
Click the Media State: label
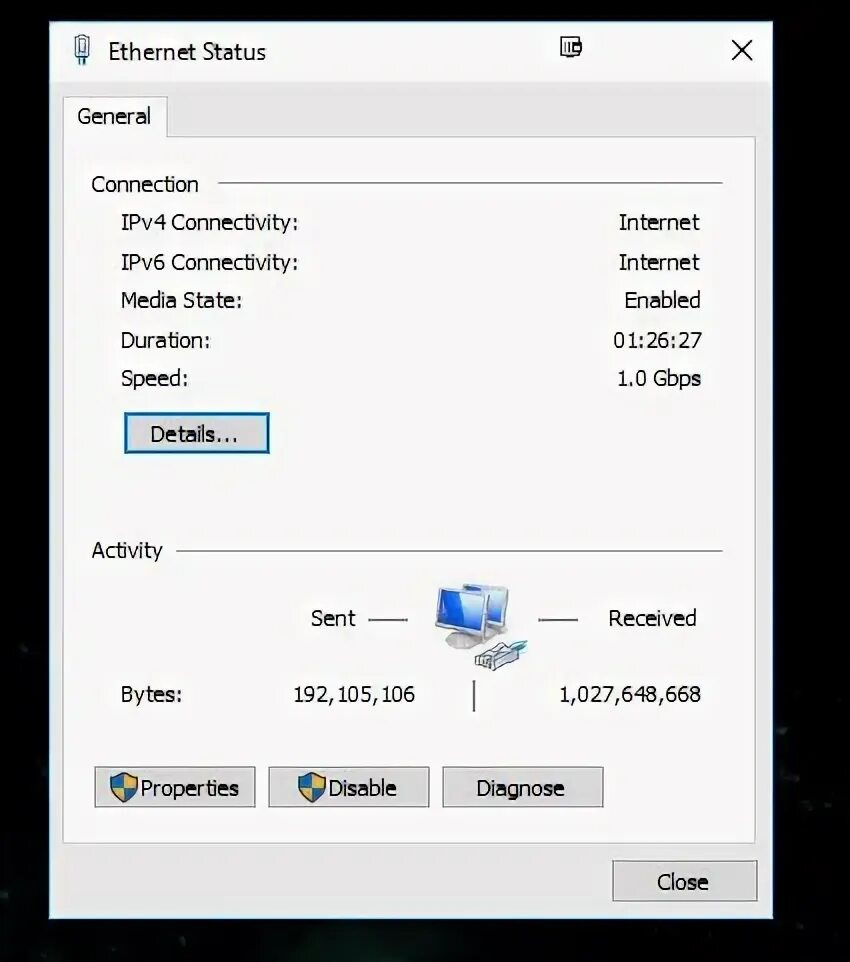[x=182, y=300]
